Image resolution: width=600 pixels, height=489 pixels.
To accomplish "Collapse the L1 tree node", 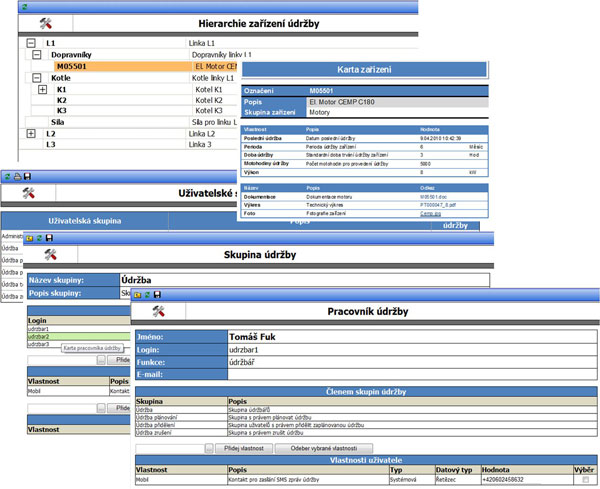I will click(31, 43).
